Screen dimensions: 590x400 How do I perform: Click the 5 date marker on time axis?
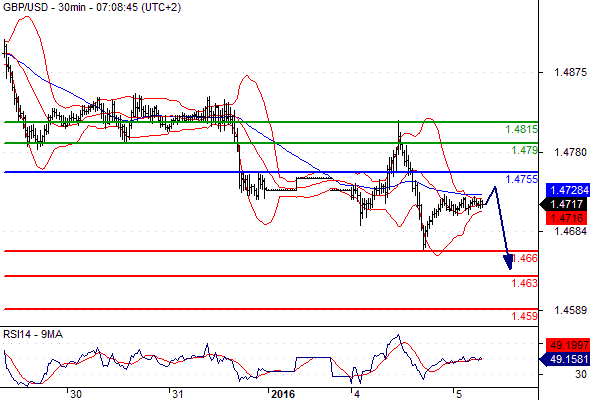coord(459,394)
